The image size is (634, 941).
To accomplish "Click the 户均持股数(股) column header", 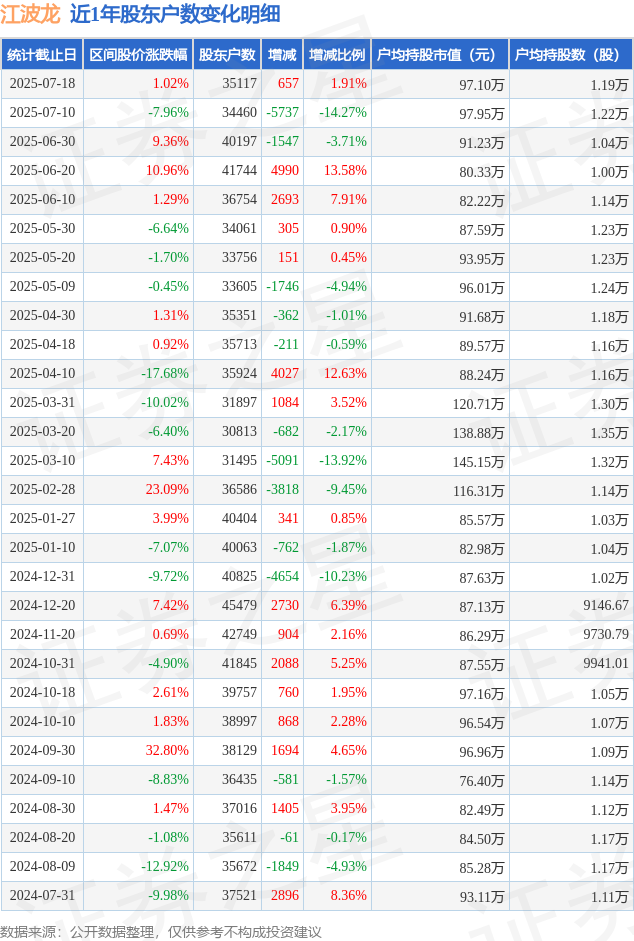I will pyautogui.click(x=571, y=55).
